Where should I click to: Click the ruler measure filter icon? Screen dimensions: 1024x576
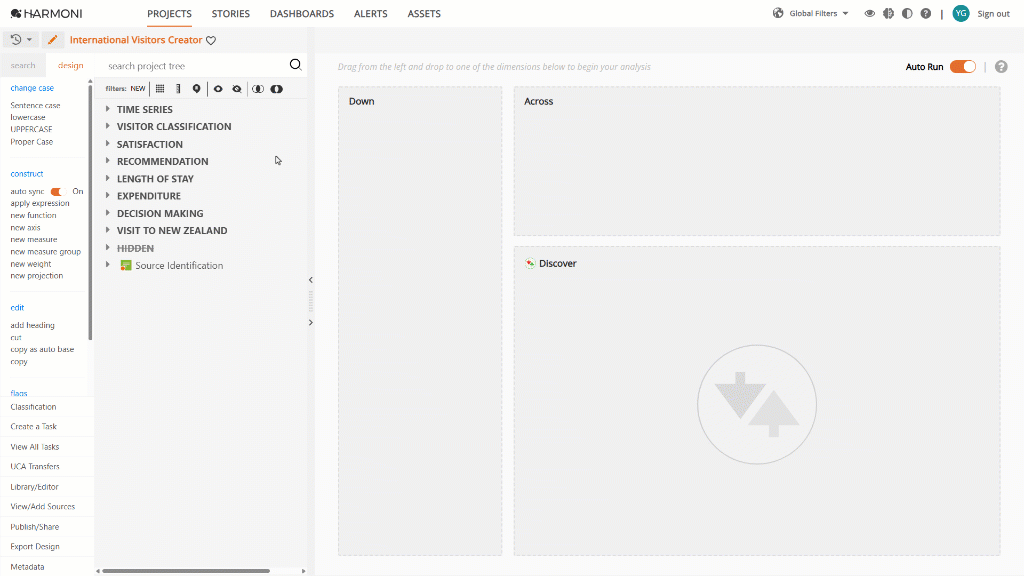click(x=178, y=89)
